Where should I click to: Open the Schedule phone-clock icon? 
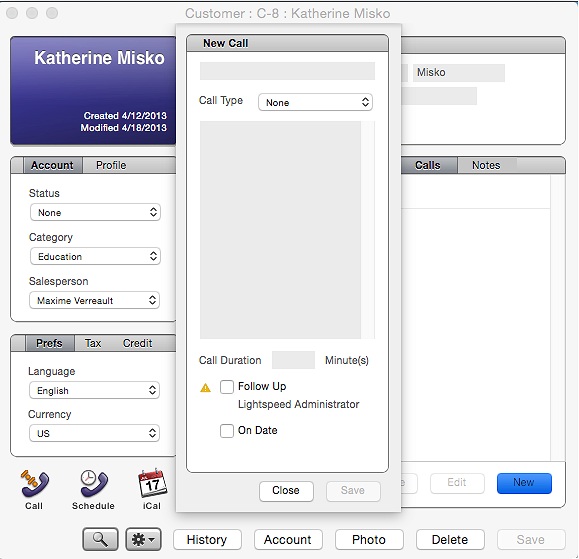coord(94,483)
